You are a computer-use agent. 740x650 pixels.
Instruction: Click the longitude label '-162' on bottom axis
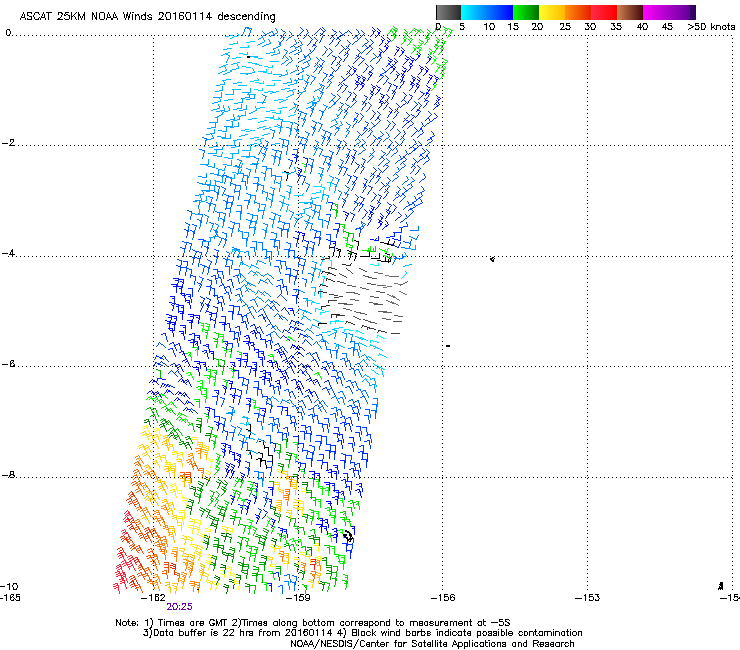click(x=153, y=598)
